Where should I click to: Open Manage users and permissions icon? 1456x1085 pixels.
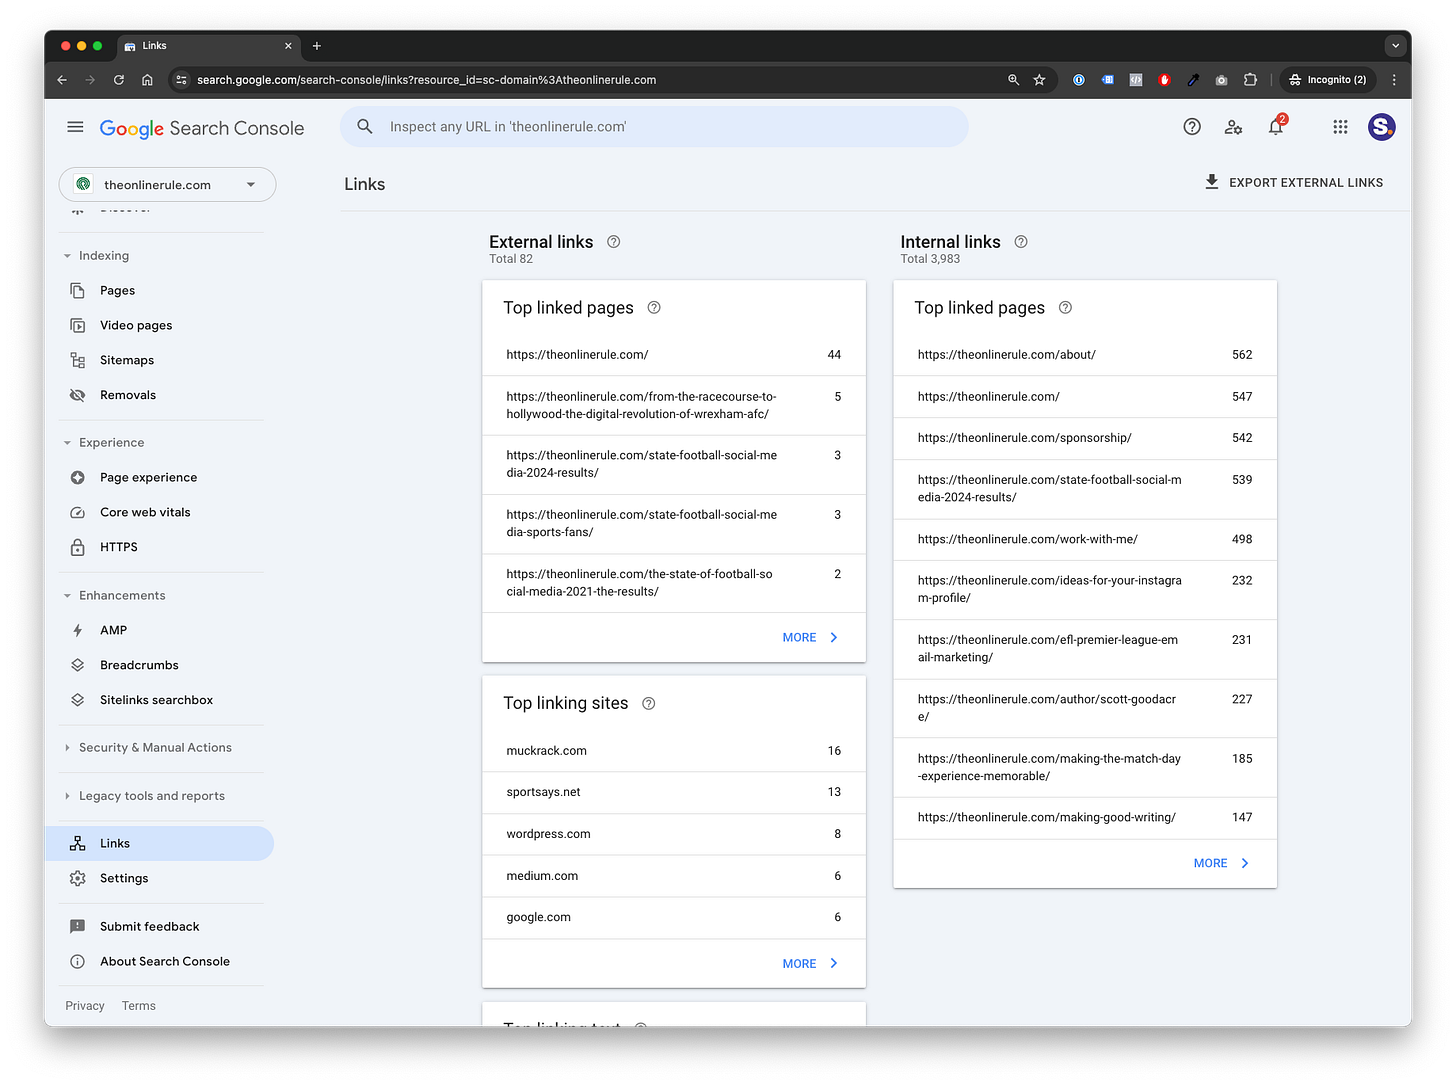pyautogui.click(x=1234, y=127)
